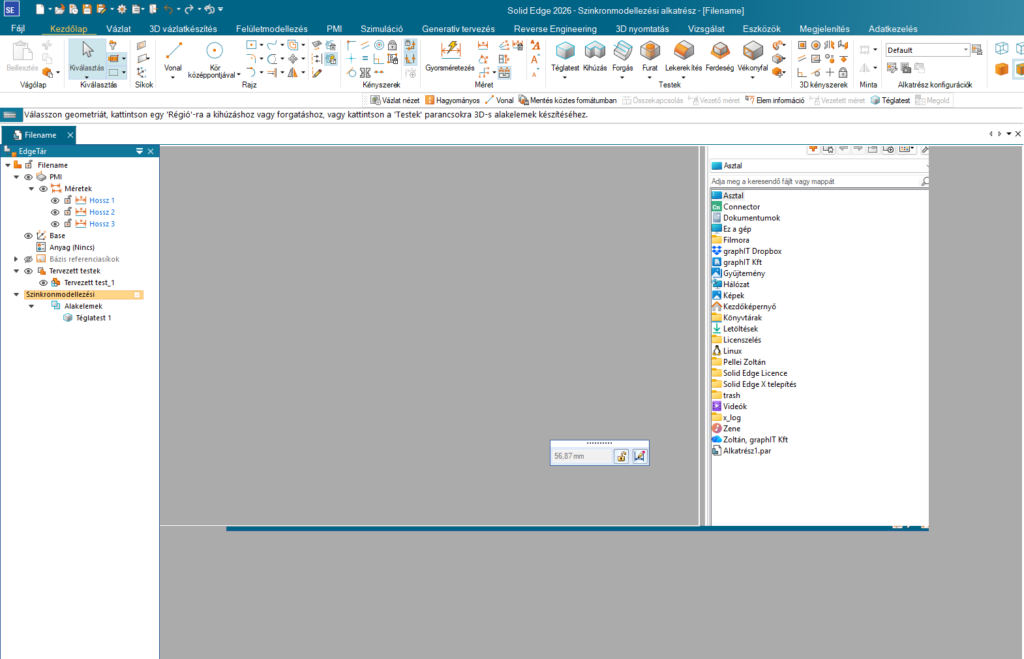
Task: Click Mentés köztes formátumban button
Action: [x=566, y=100]
